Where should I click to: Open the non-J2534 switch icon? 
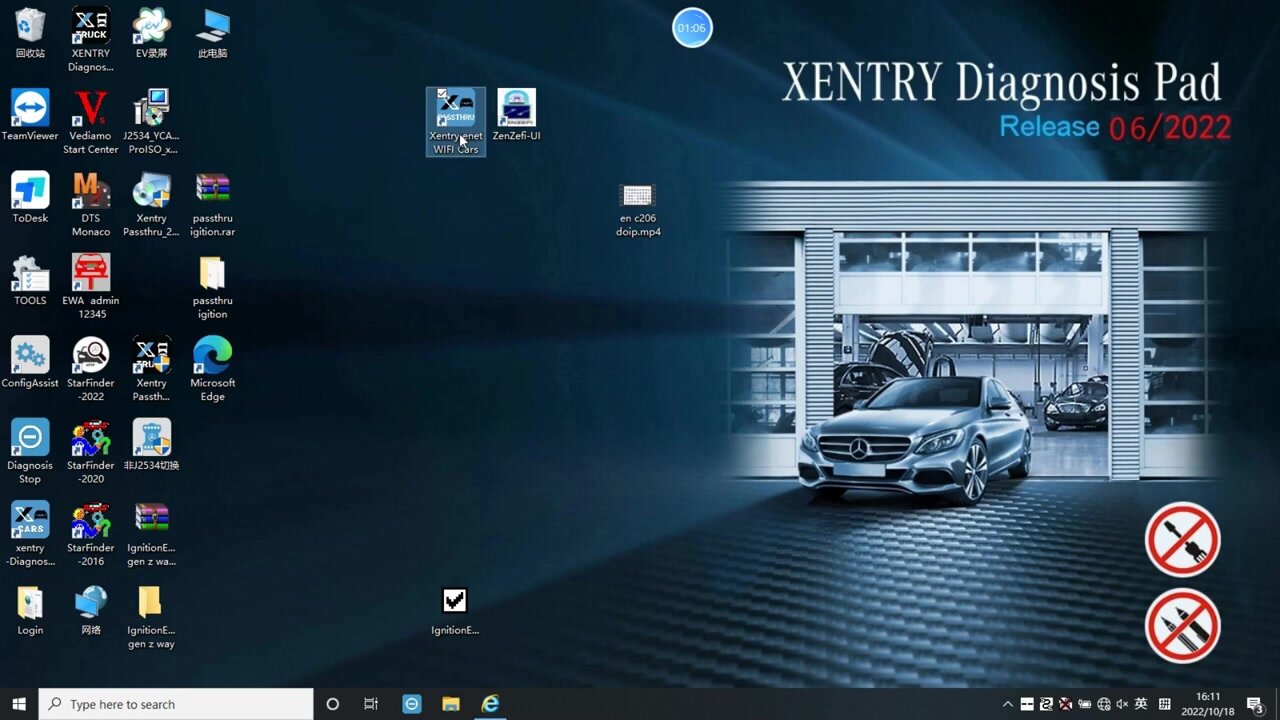pyautogui.click(x=152, y=444)
